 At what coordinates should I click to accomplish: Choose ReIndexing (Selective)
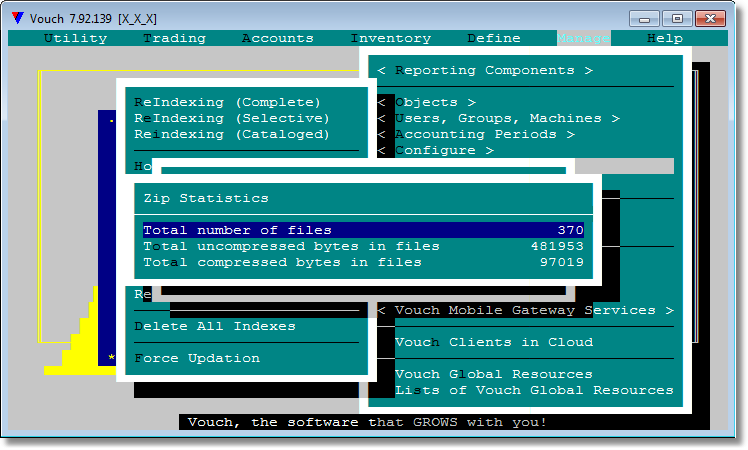tap(232, 118)
